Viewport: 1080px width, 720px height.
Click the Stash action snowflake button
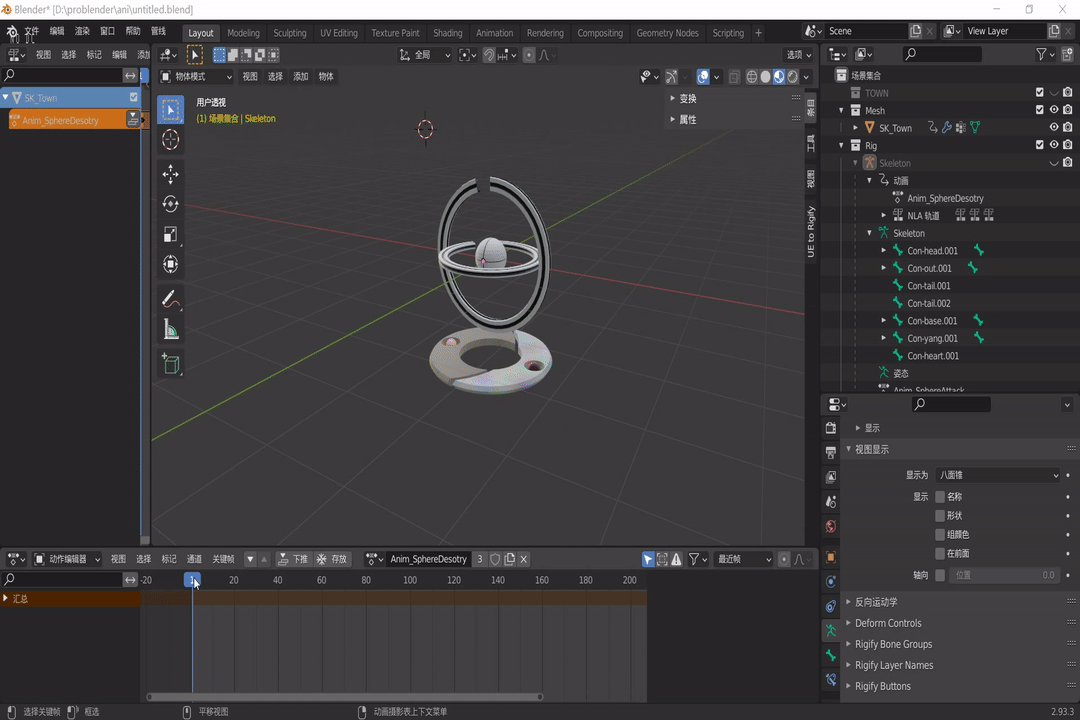332,559
